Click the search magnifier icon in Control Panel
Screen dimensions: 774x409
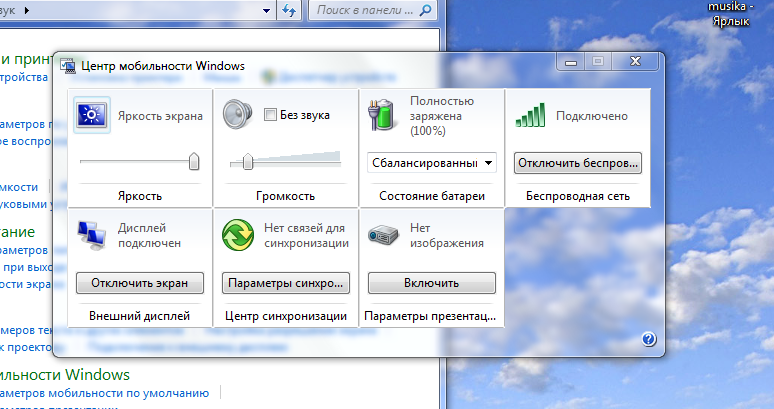(x=426, y=10)
